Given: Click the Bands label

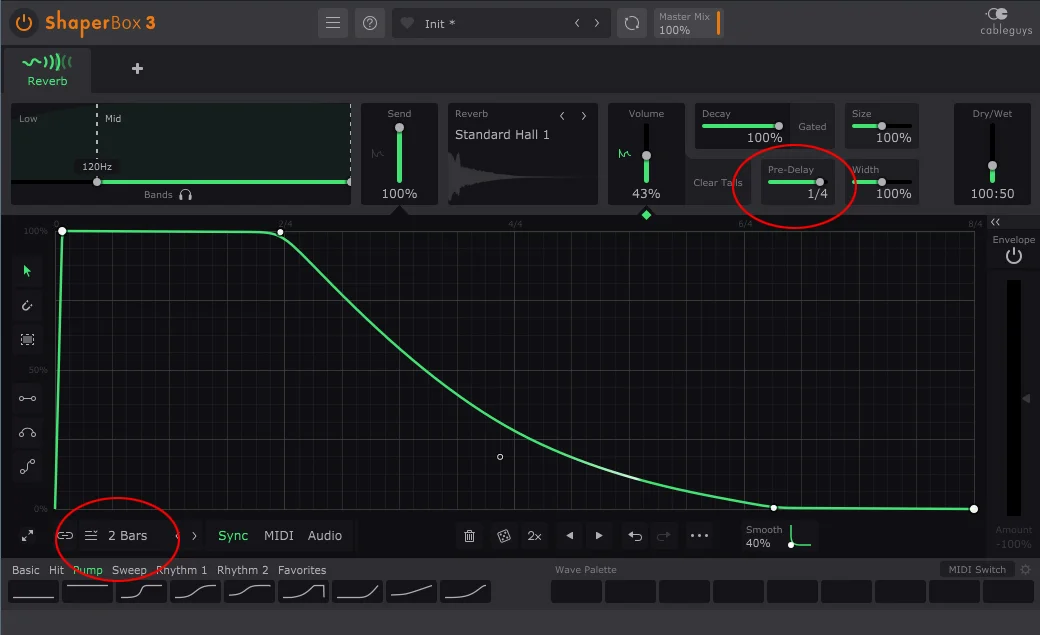Looking at the screenshot, I should click(158, 194).
